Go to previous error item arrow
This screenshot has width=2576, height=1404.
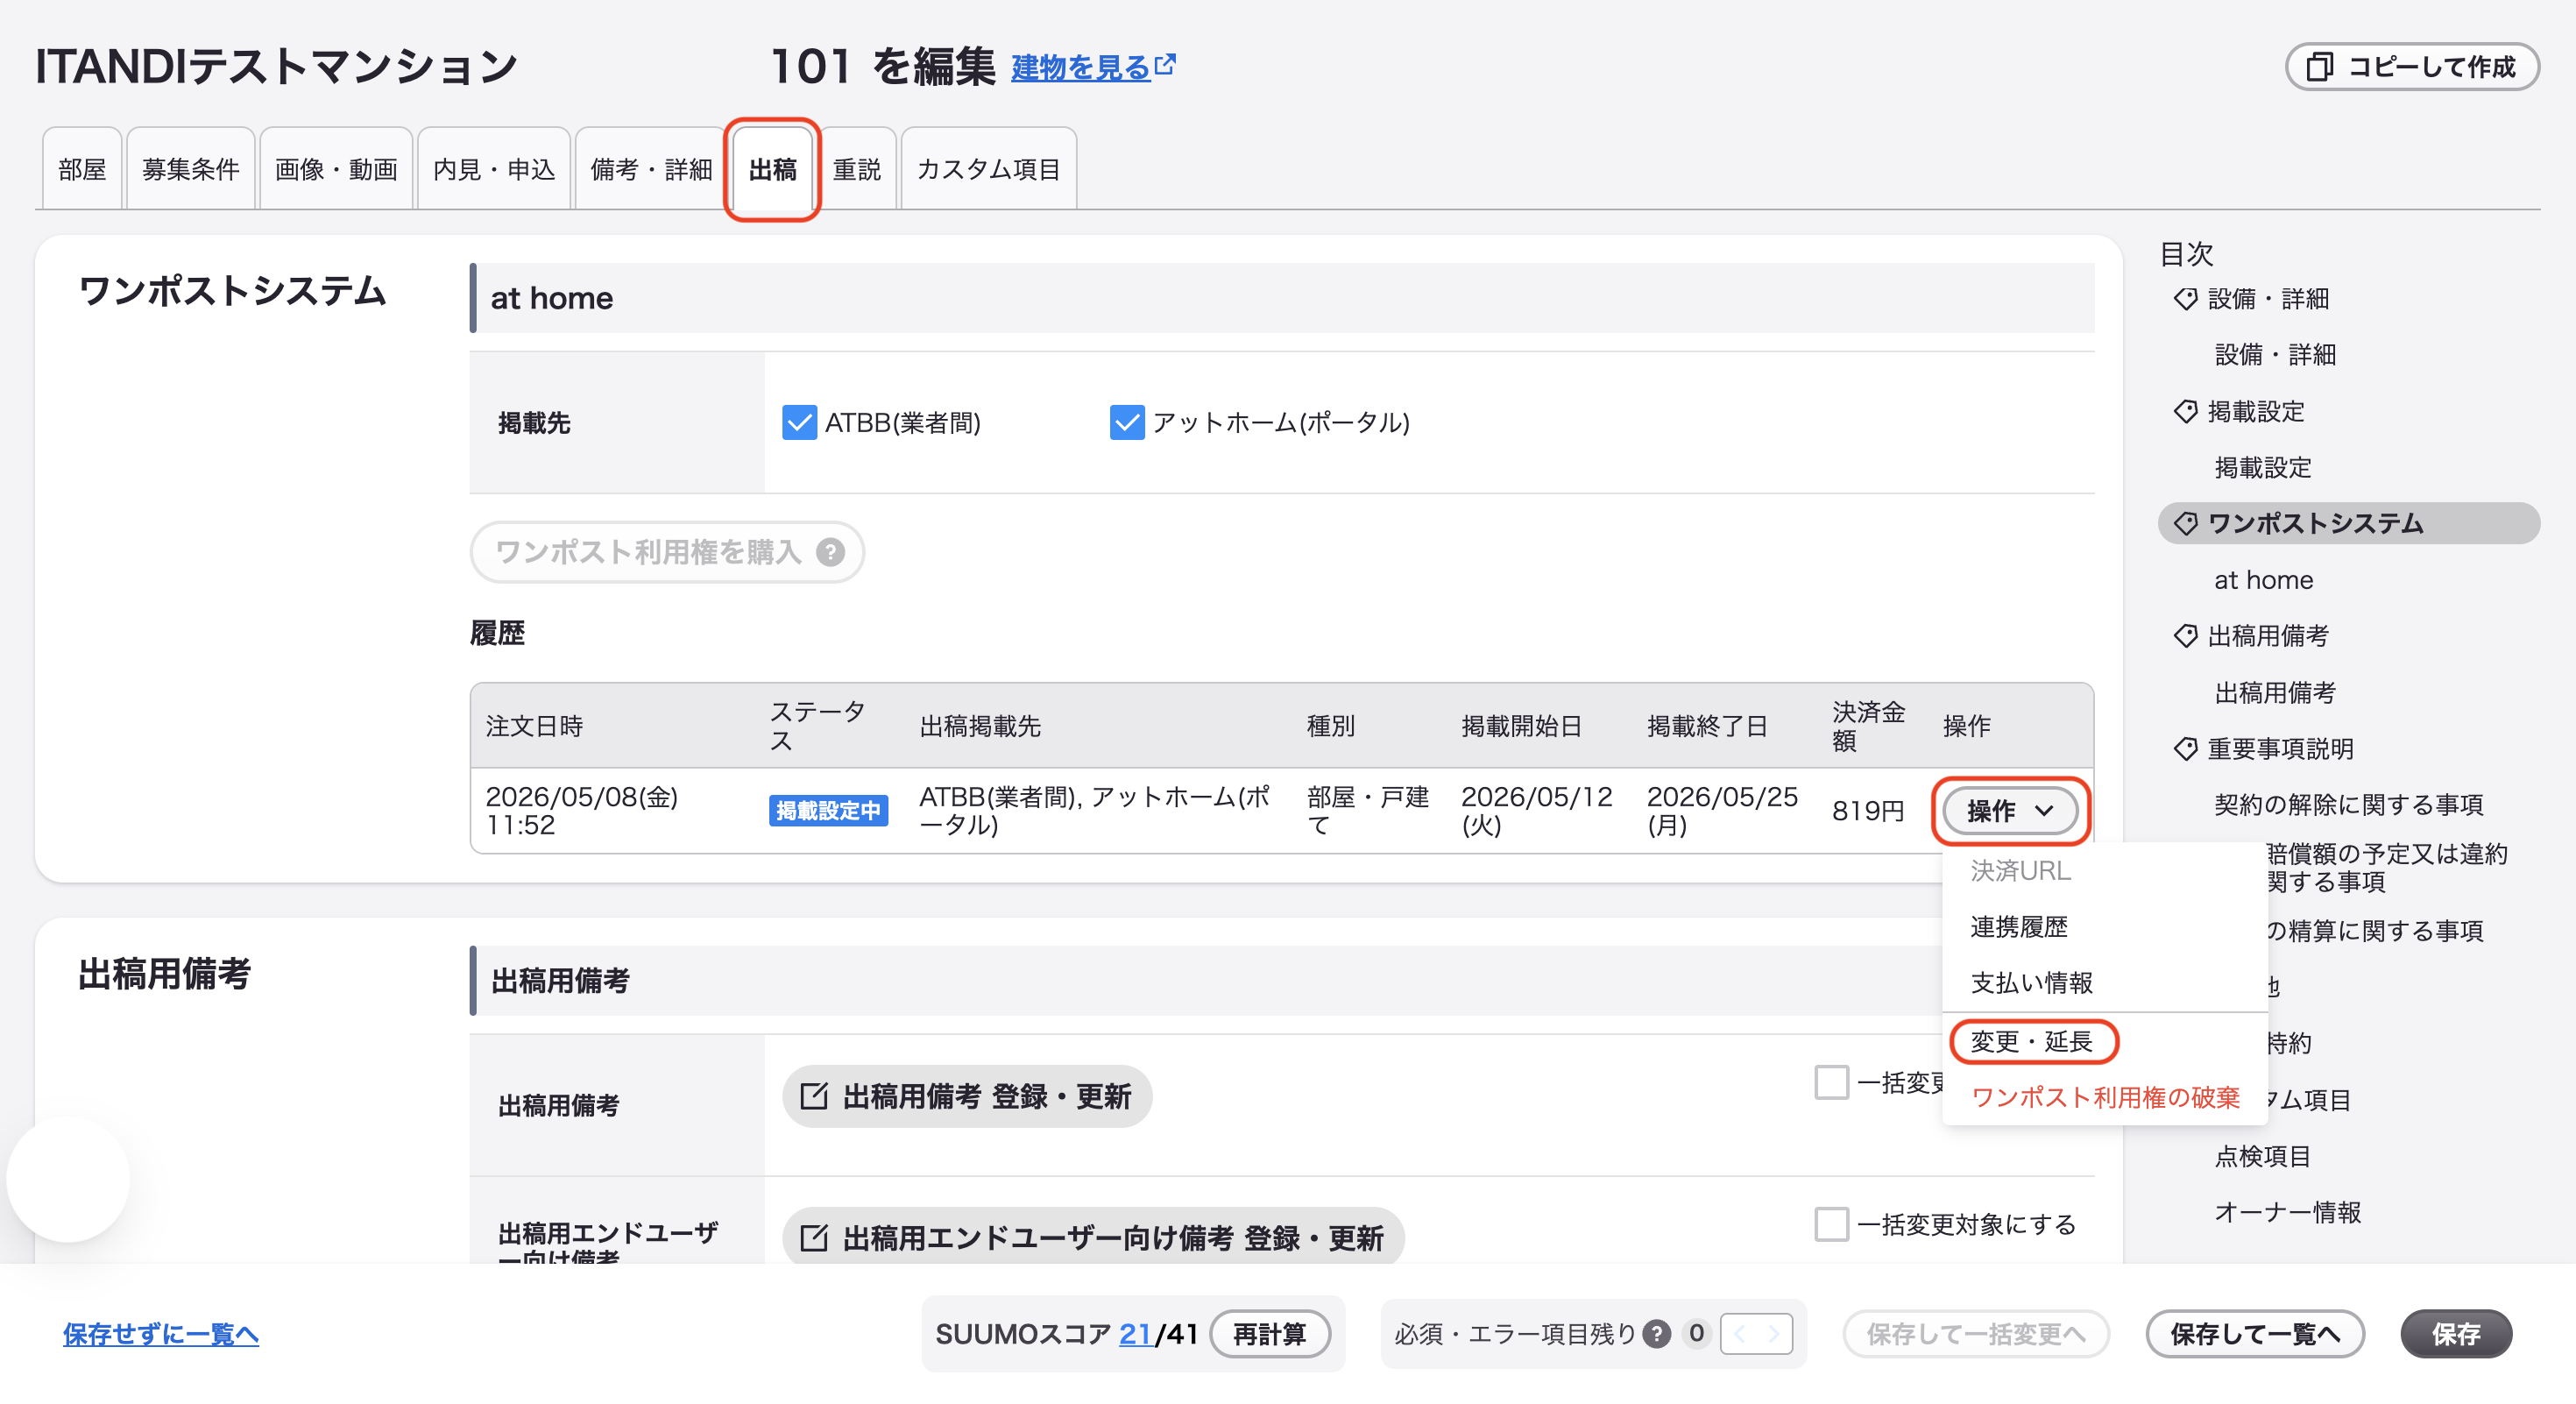pyautogui.click(x=1739, y=1334)
